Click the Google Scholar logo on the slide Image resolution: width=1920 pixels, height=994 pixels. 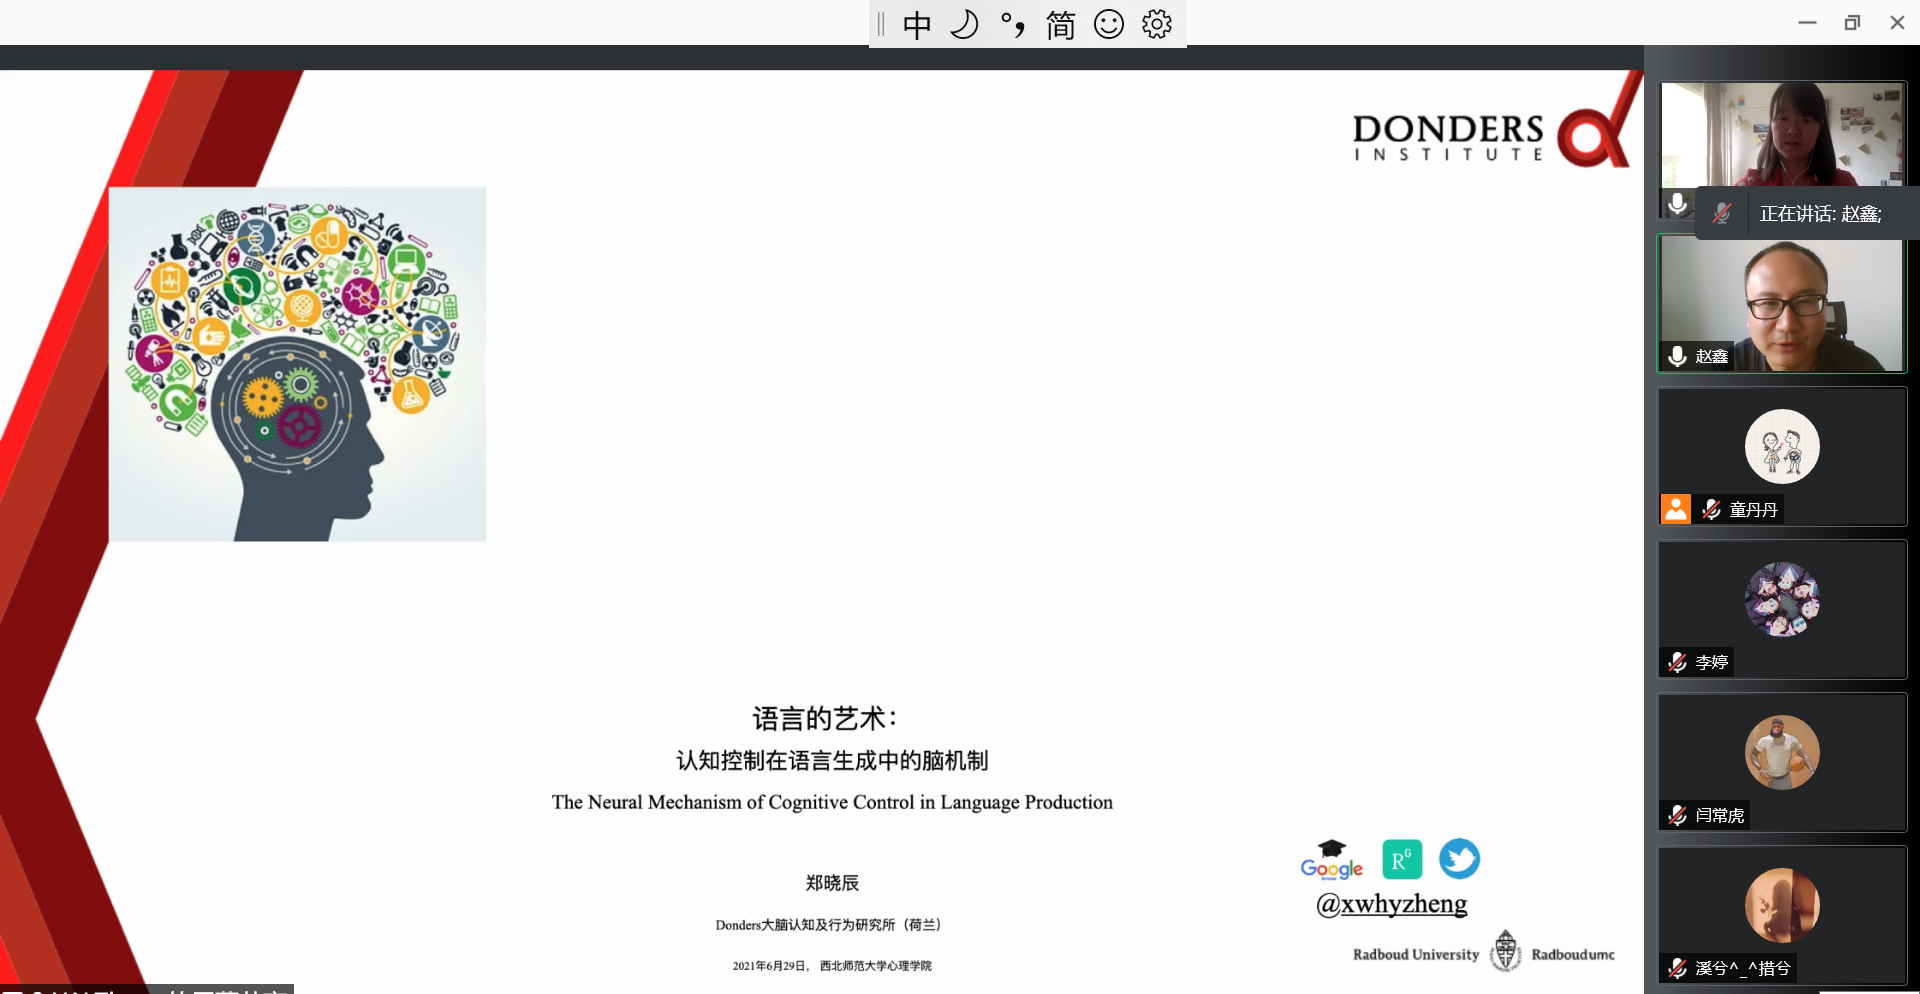click(1332, 861)
